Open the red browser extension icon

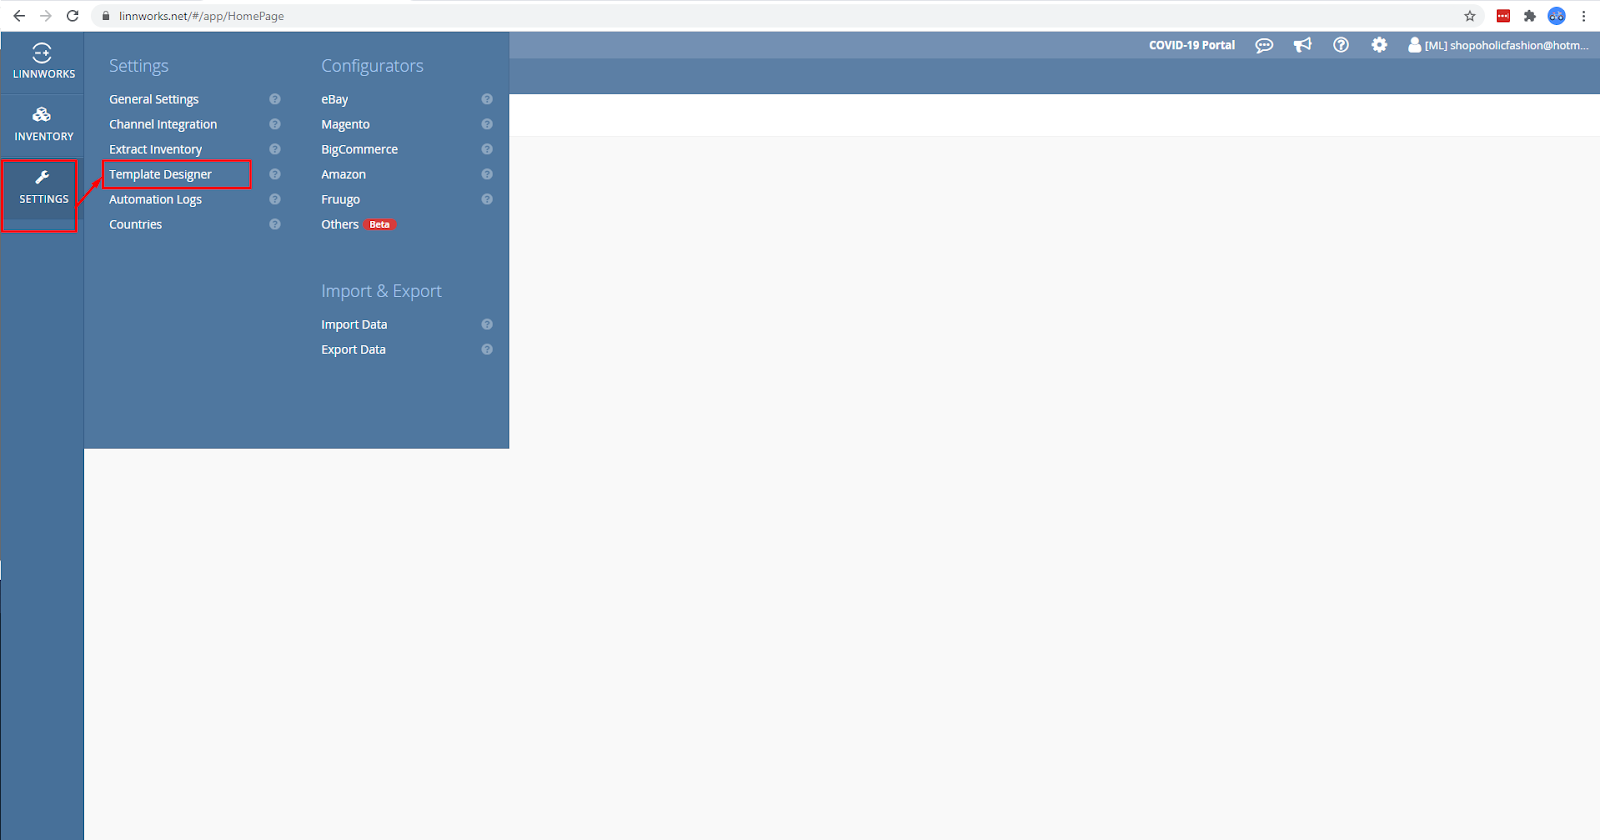tap(1503, 16)
